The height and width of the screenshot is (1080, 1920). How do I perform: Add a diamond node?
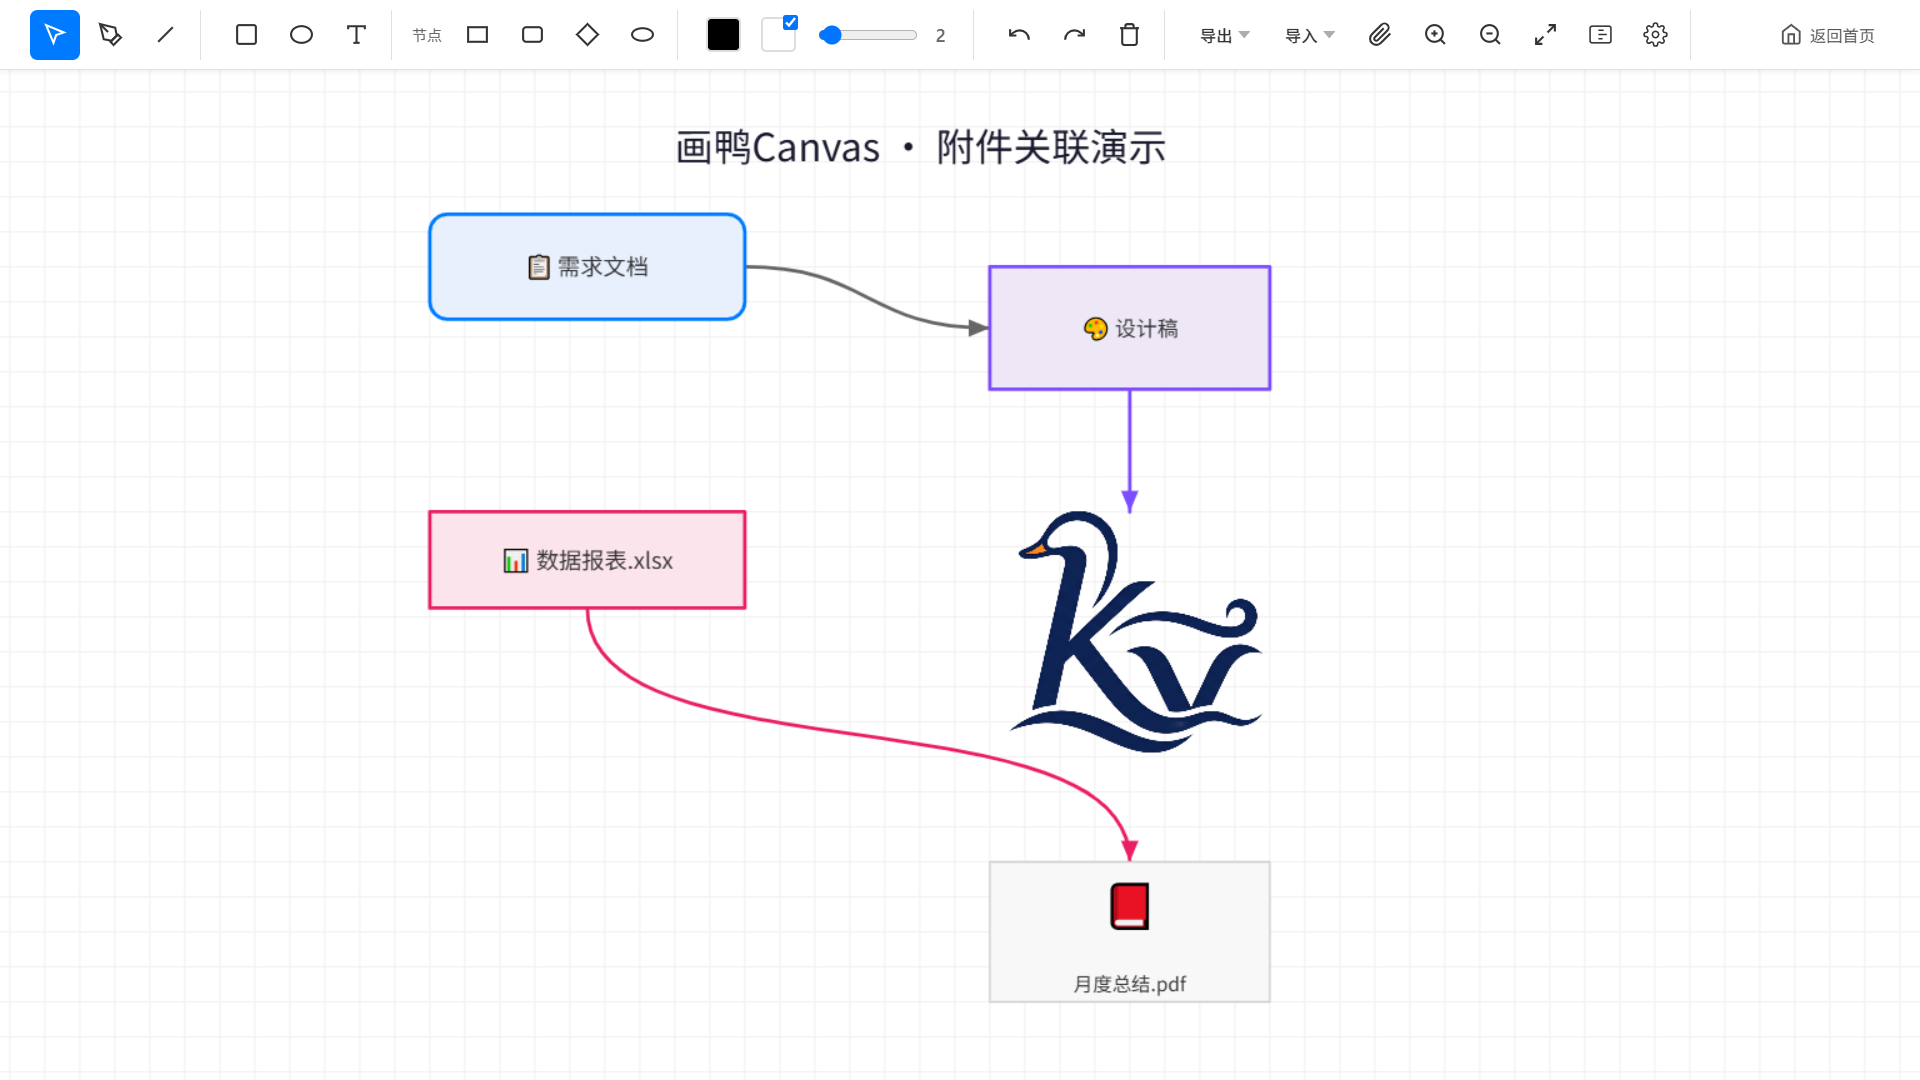[x=588, y=35]
